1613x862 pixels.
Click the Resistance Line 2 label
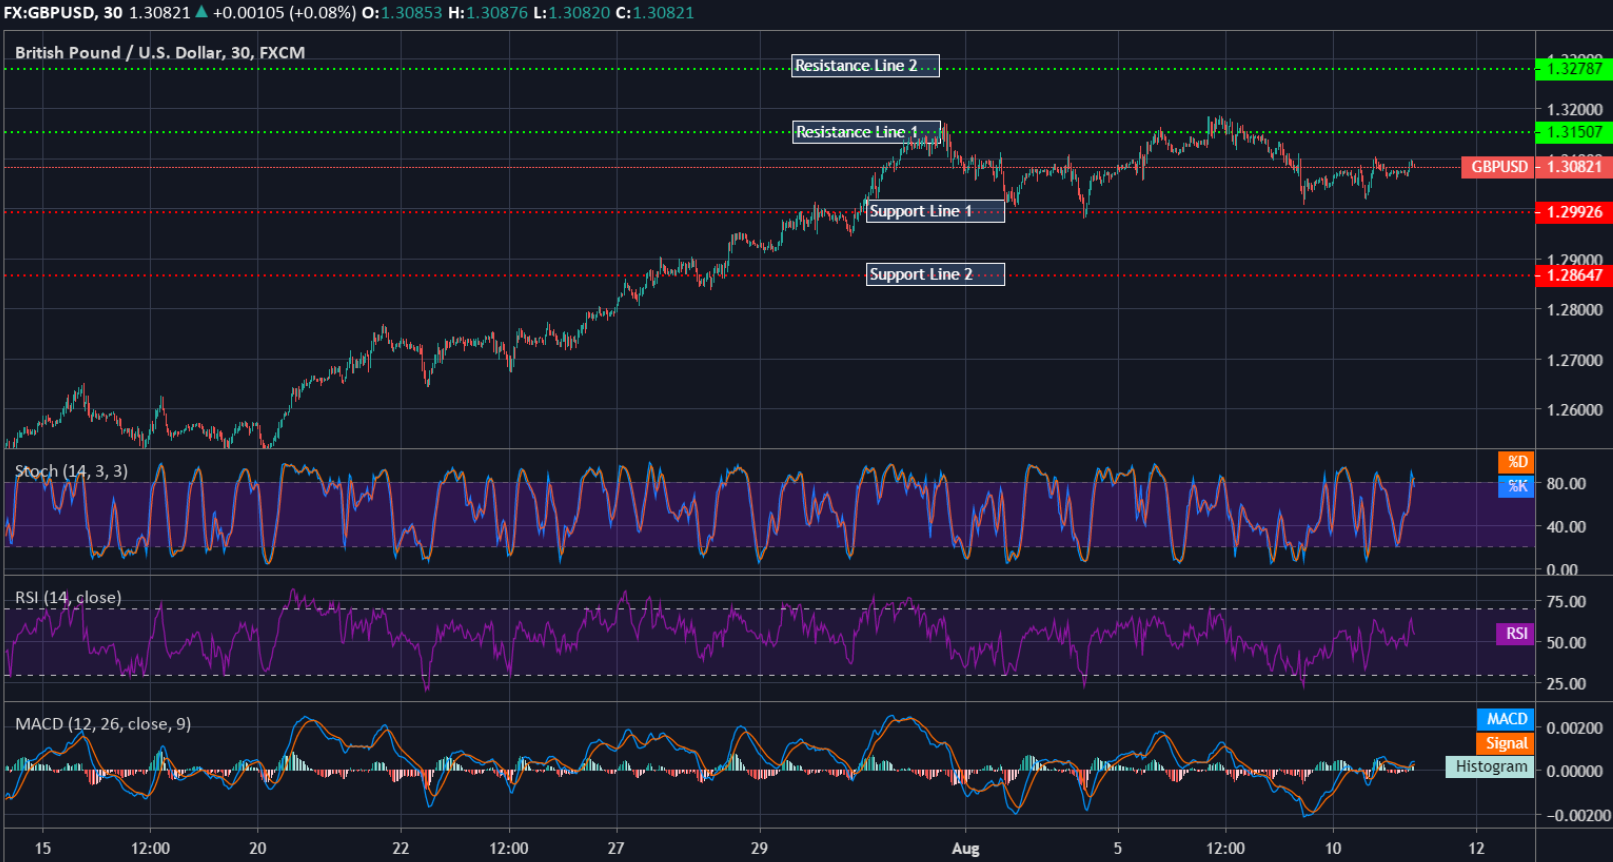(865, 66)
